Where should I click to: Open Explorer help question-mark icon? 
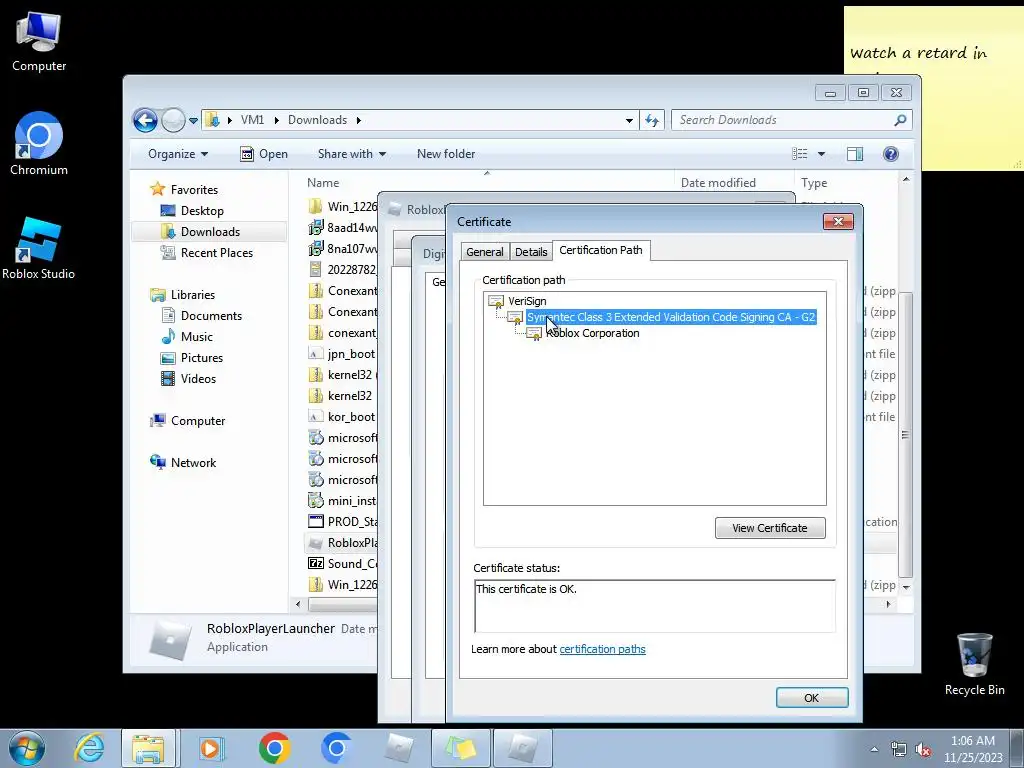point(891,154)
